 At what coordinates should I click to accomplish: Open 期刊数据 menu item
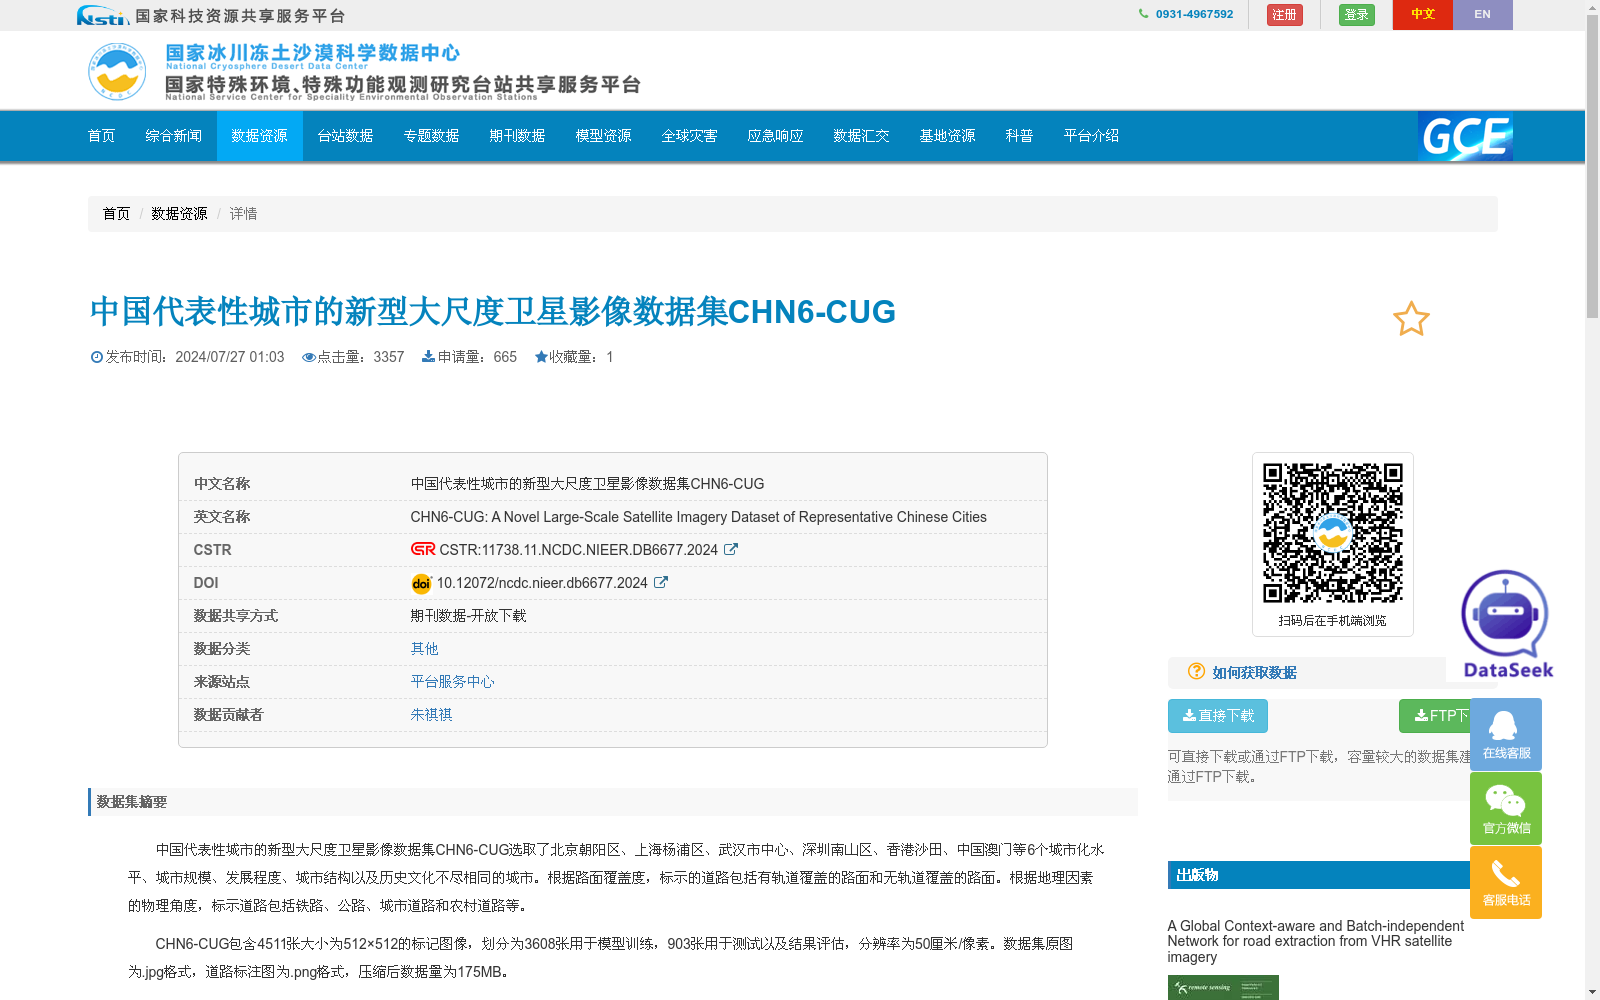pos(518,136)
